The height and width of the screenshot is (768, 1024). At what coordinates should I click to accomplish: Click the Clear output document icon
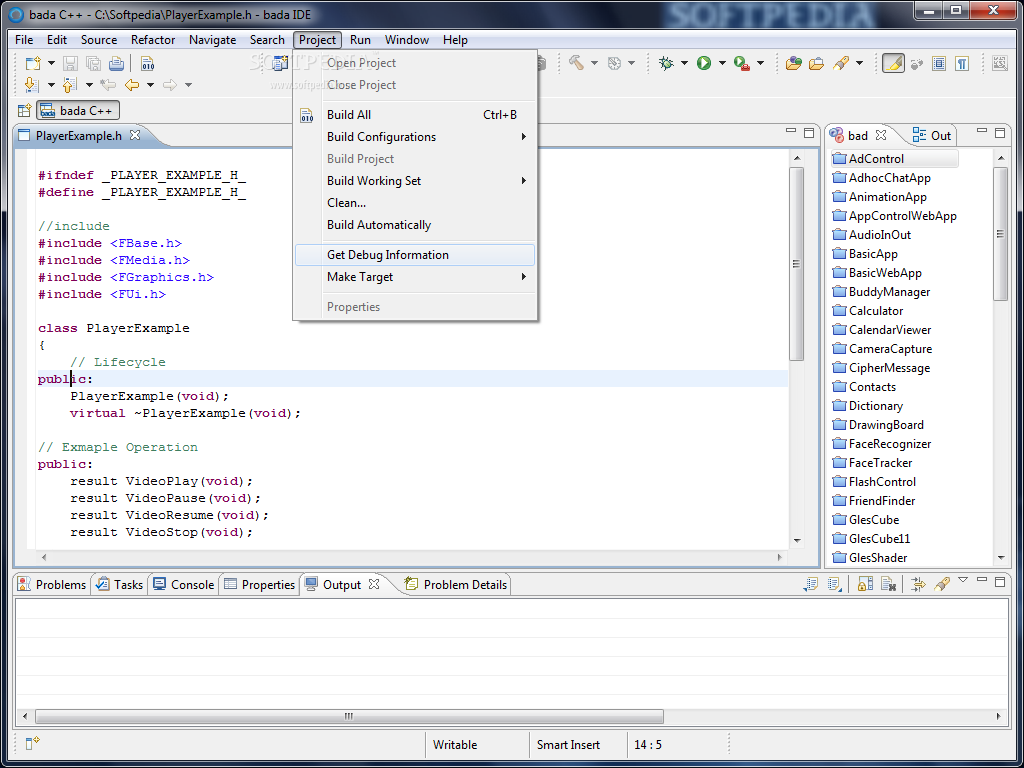888,584
